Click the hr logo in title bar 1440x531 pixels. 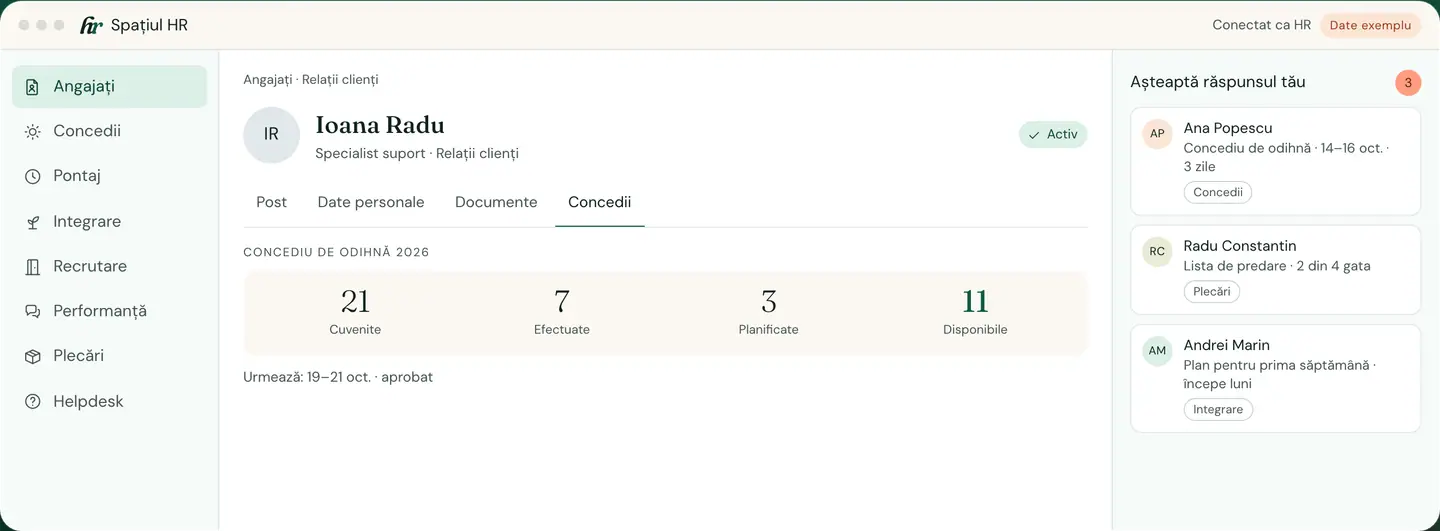(91, 25)
